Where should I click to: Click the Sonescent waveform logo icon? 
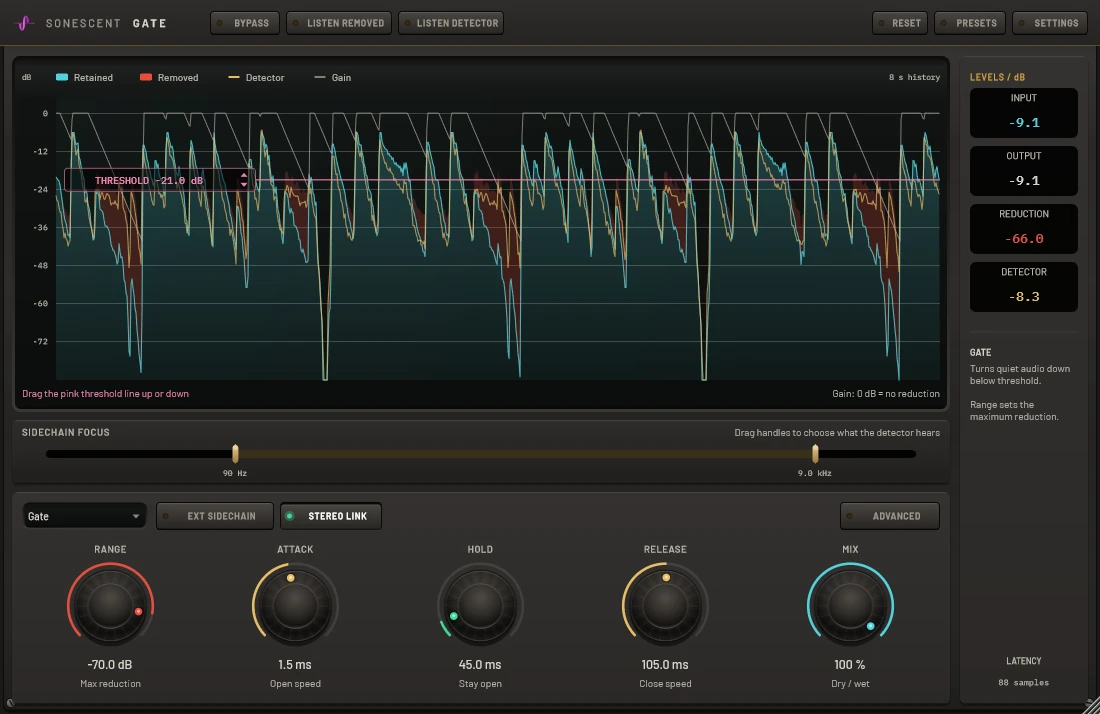click(x=24, y=23)
